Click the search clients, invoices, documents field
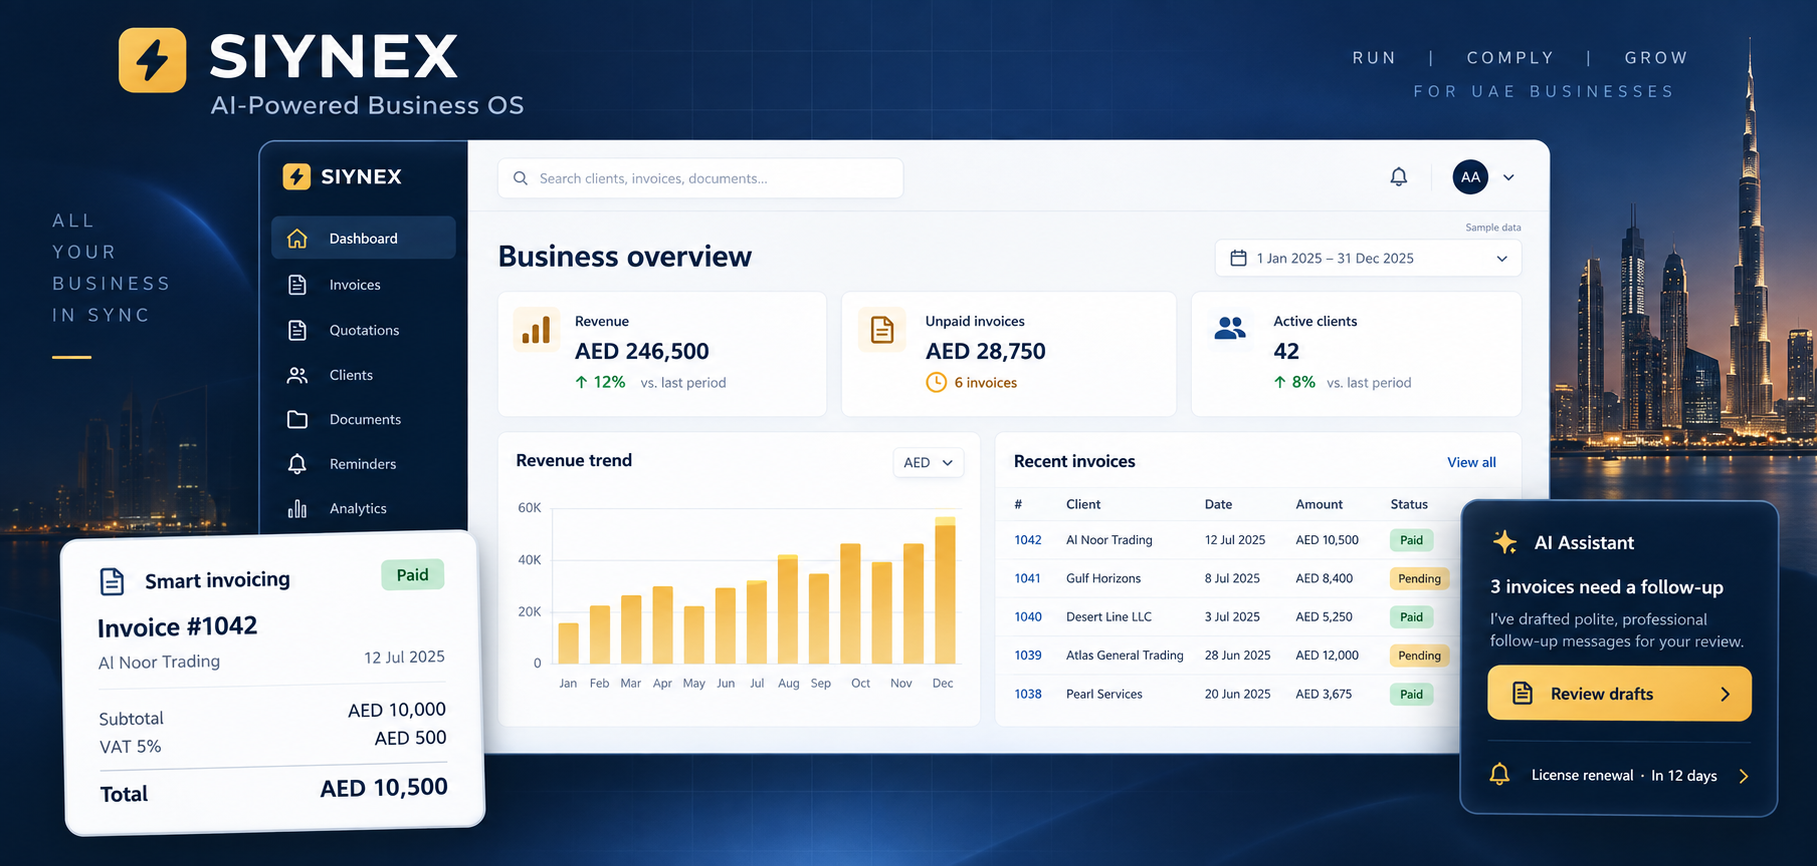Screen dimensions: 1817x866 click(700, 178)
